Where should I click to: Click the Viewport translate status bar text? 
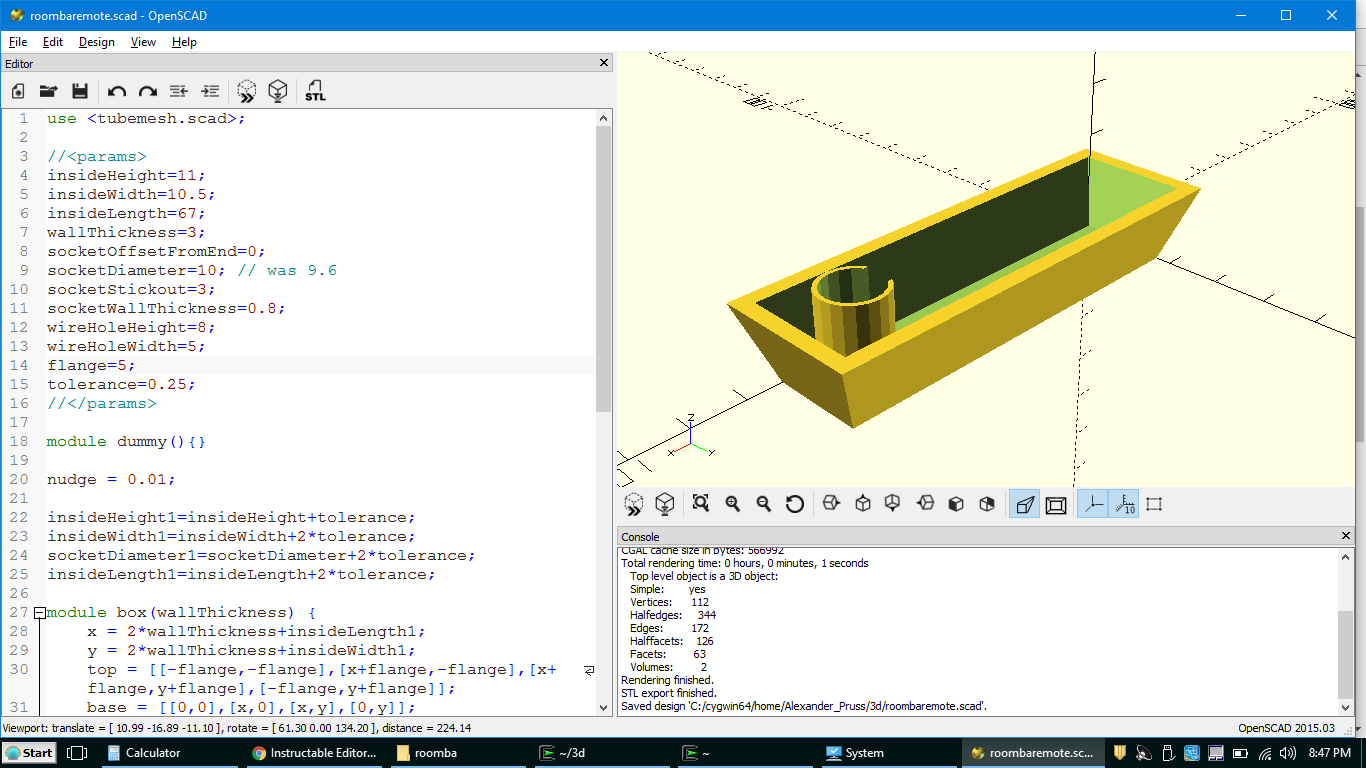(237, 728)
